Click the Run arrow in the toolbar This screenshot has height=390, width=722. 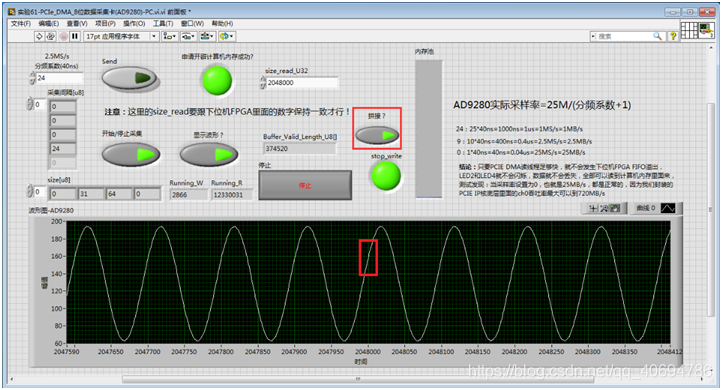click(x=39, y=36)
